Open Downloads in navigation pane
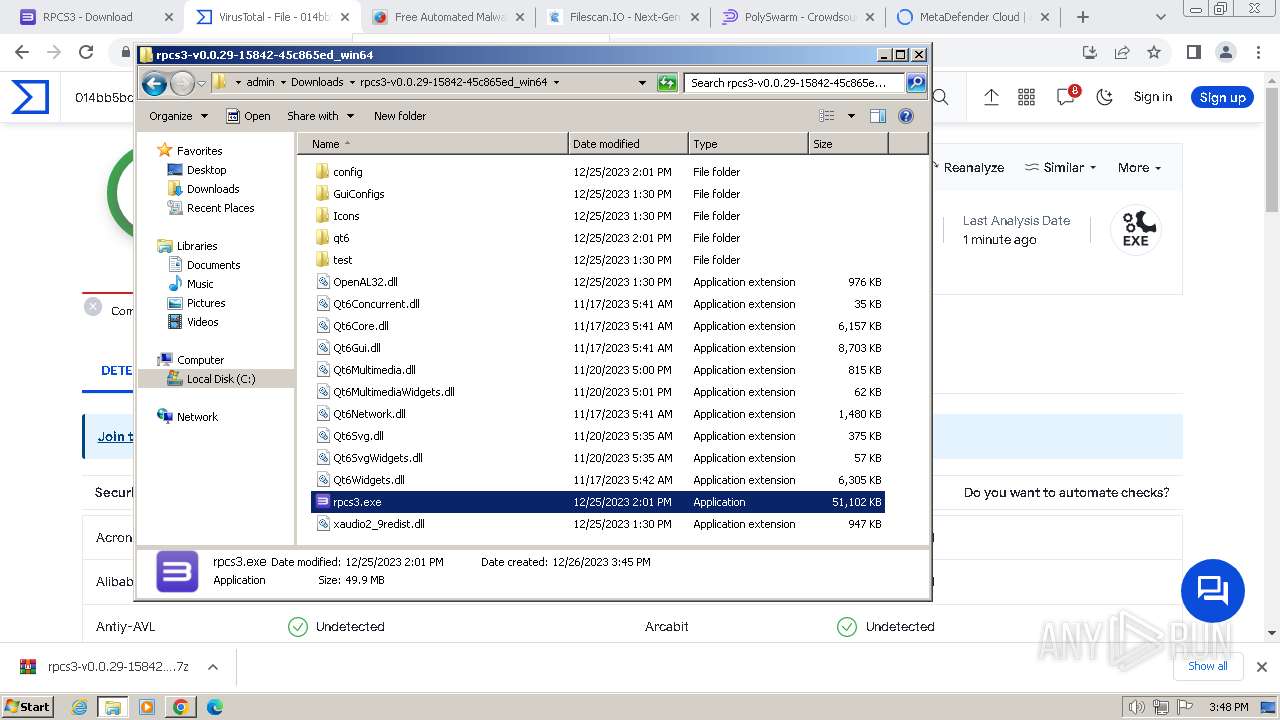Screen dimensions: 1280x720 tap(213, 189)
